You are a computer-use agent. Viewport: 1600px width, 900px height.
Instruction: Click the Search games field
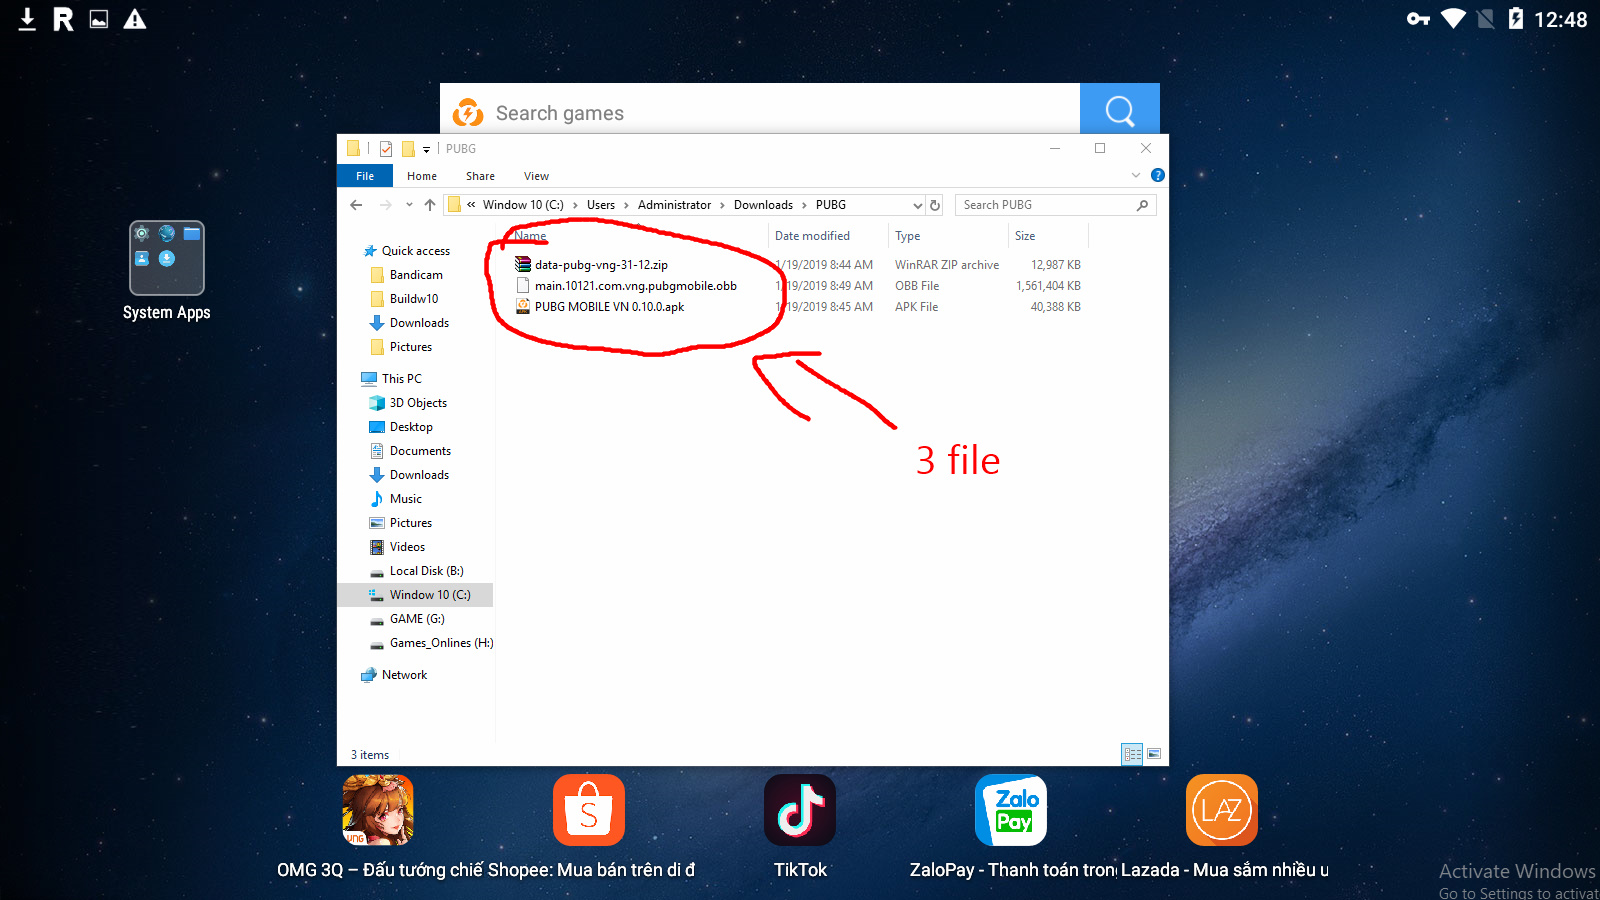(760, 113)
